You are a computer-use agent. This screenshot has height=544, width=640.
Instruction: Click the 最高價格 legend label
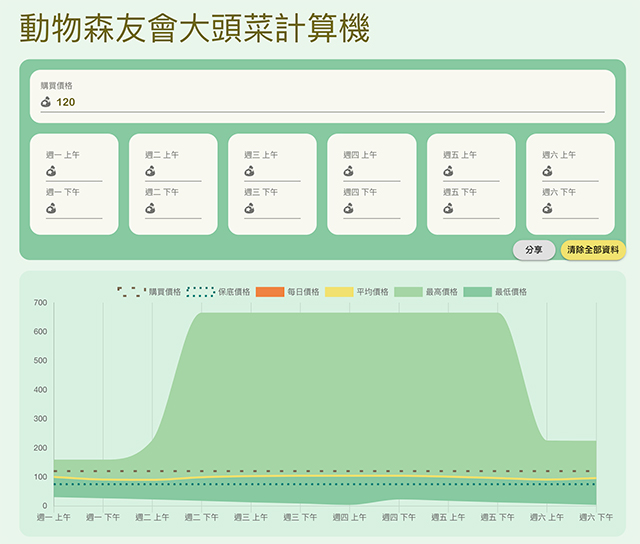coord(442,292)
